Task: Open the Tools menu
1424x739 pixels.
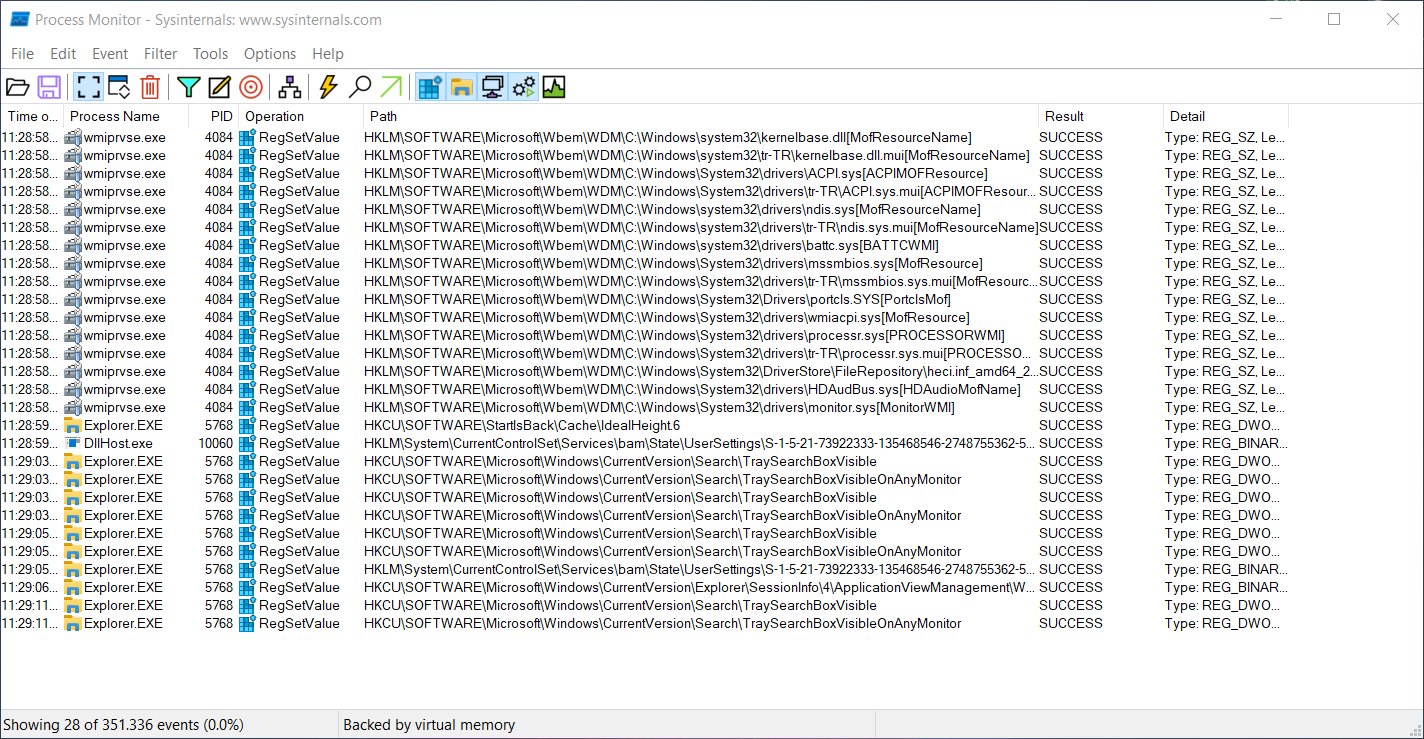Action: tap(210, 54)
